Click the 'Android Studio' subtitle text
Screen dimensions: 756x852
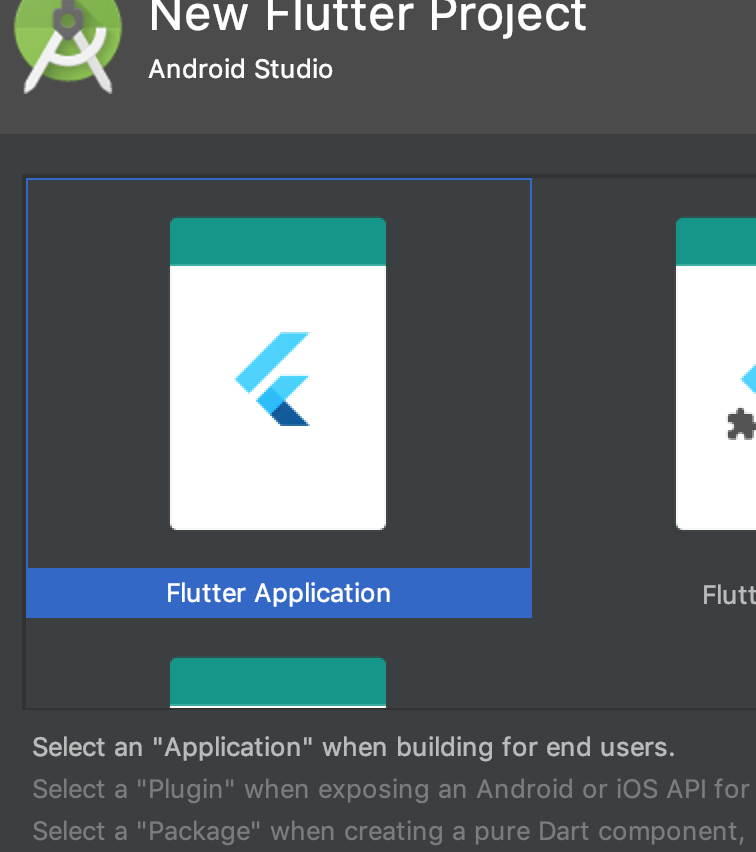click(x=241, y=69)
